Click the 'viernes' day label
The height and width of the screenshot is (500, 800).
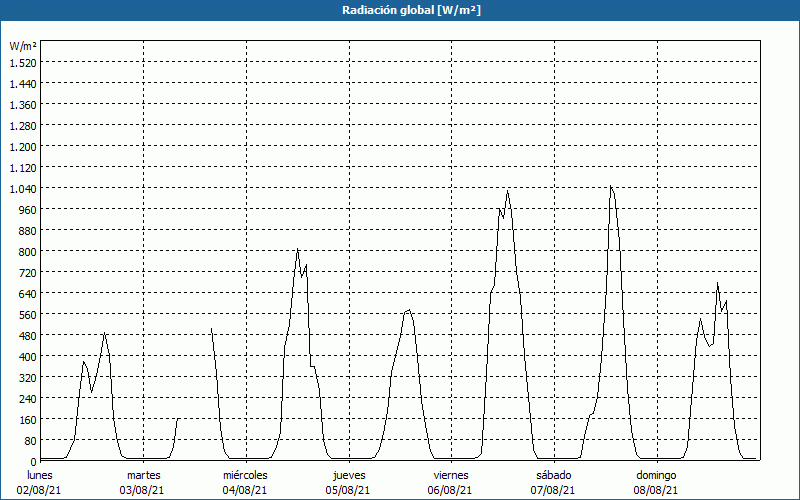(451, 475)
